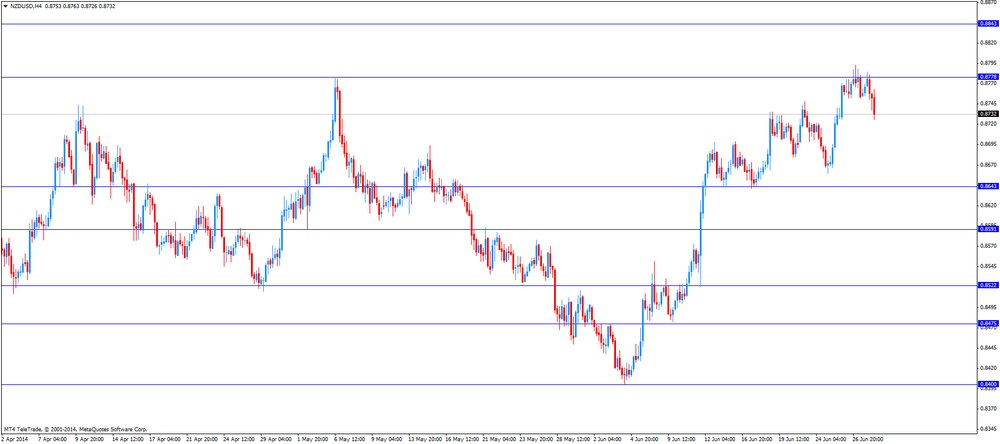Viewport: 1000px width, 444px height.
Task: Click the OHLC values 0.8753 0.8763 0.8726 0.8732
Action: click(x=80, y=6)
